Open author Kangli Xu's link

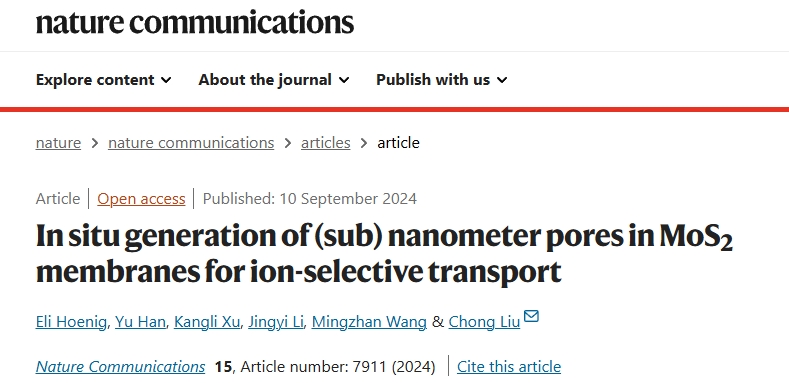(x=207, y=322)
